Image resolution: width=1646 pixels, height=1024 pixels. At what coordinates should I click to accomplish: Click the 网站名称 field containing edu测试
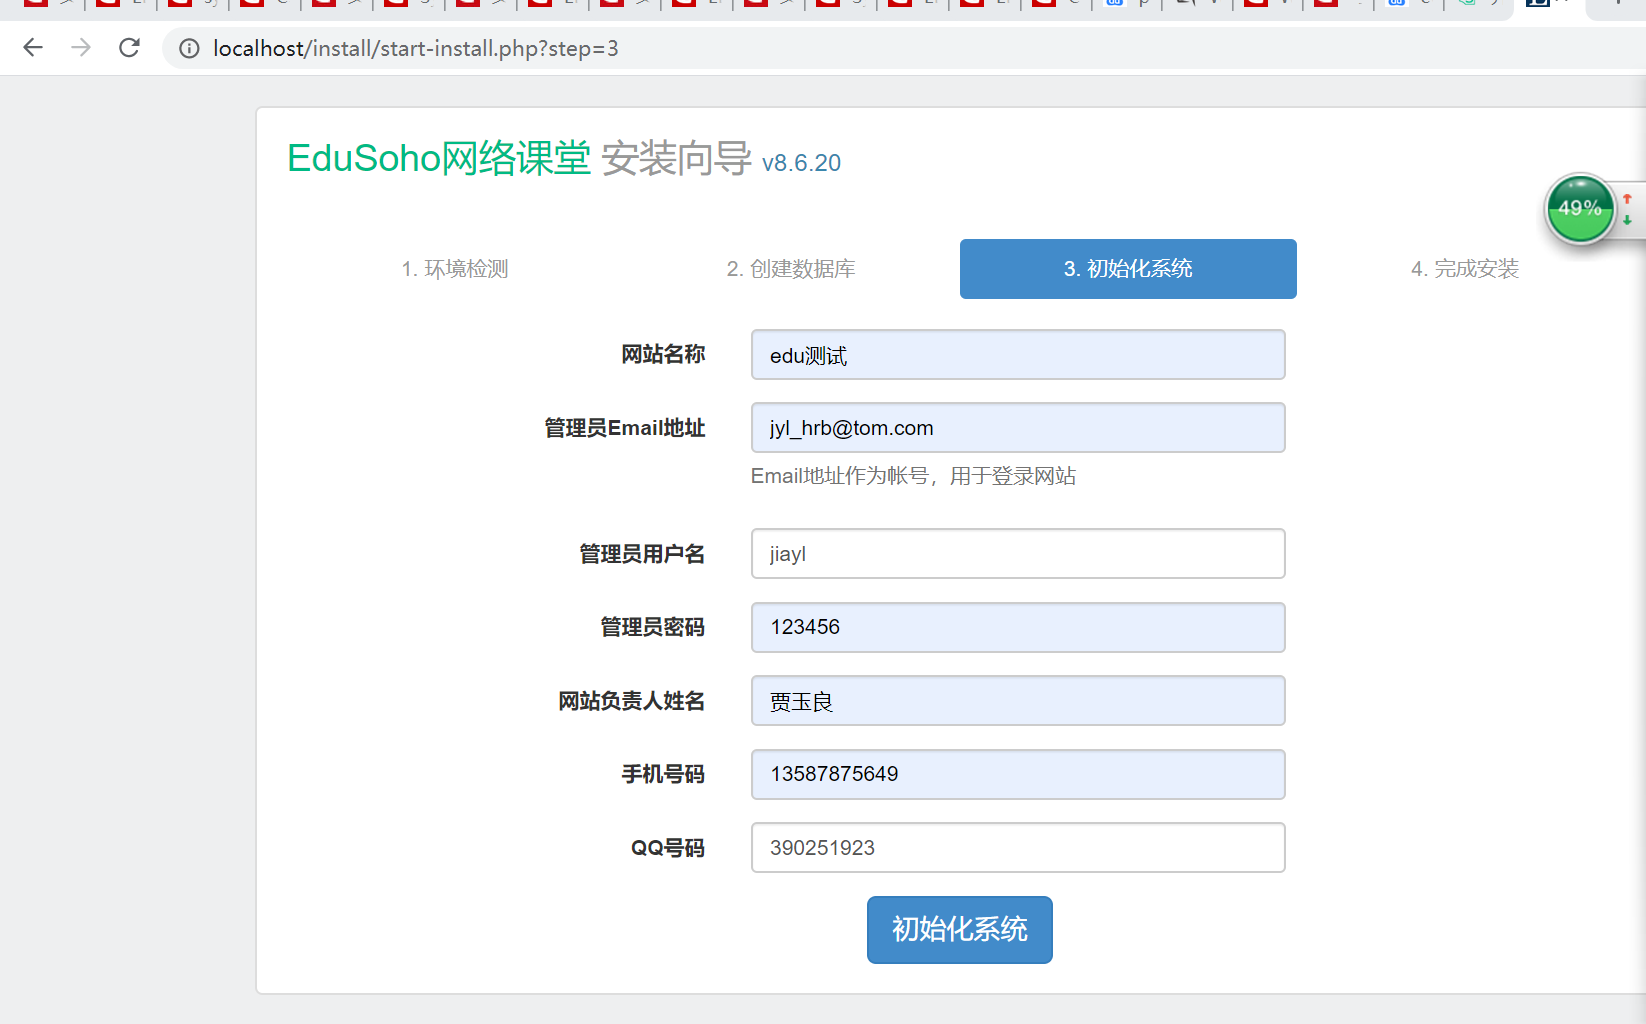point(1018,355)
